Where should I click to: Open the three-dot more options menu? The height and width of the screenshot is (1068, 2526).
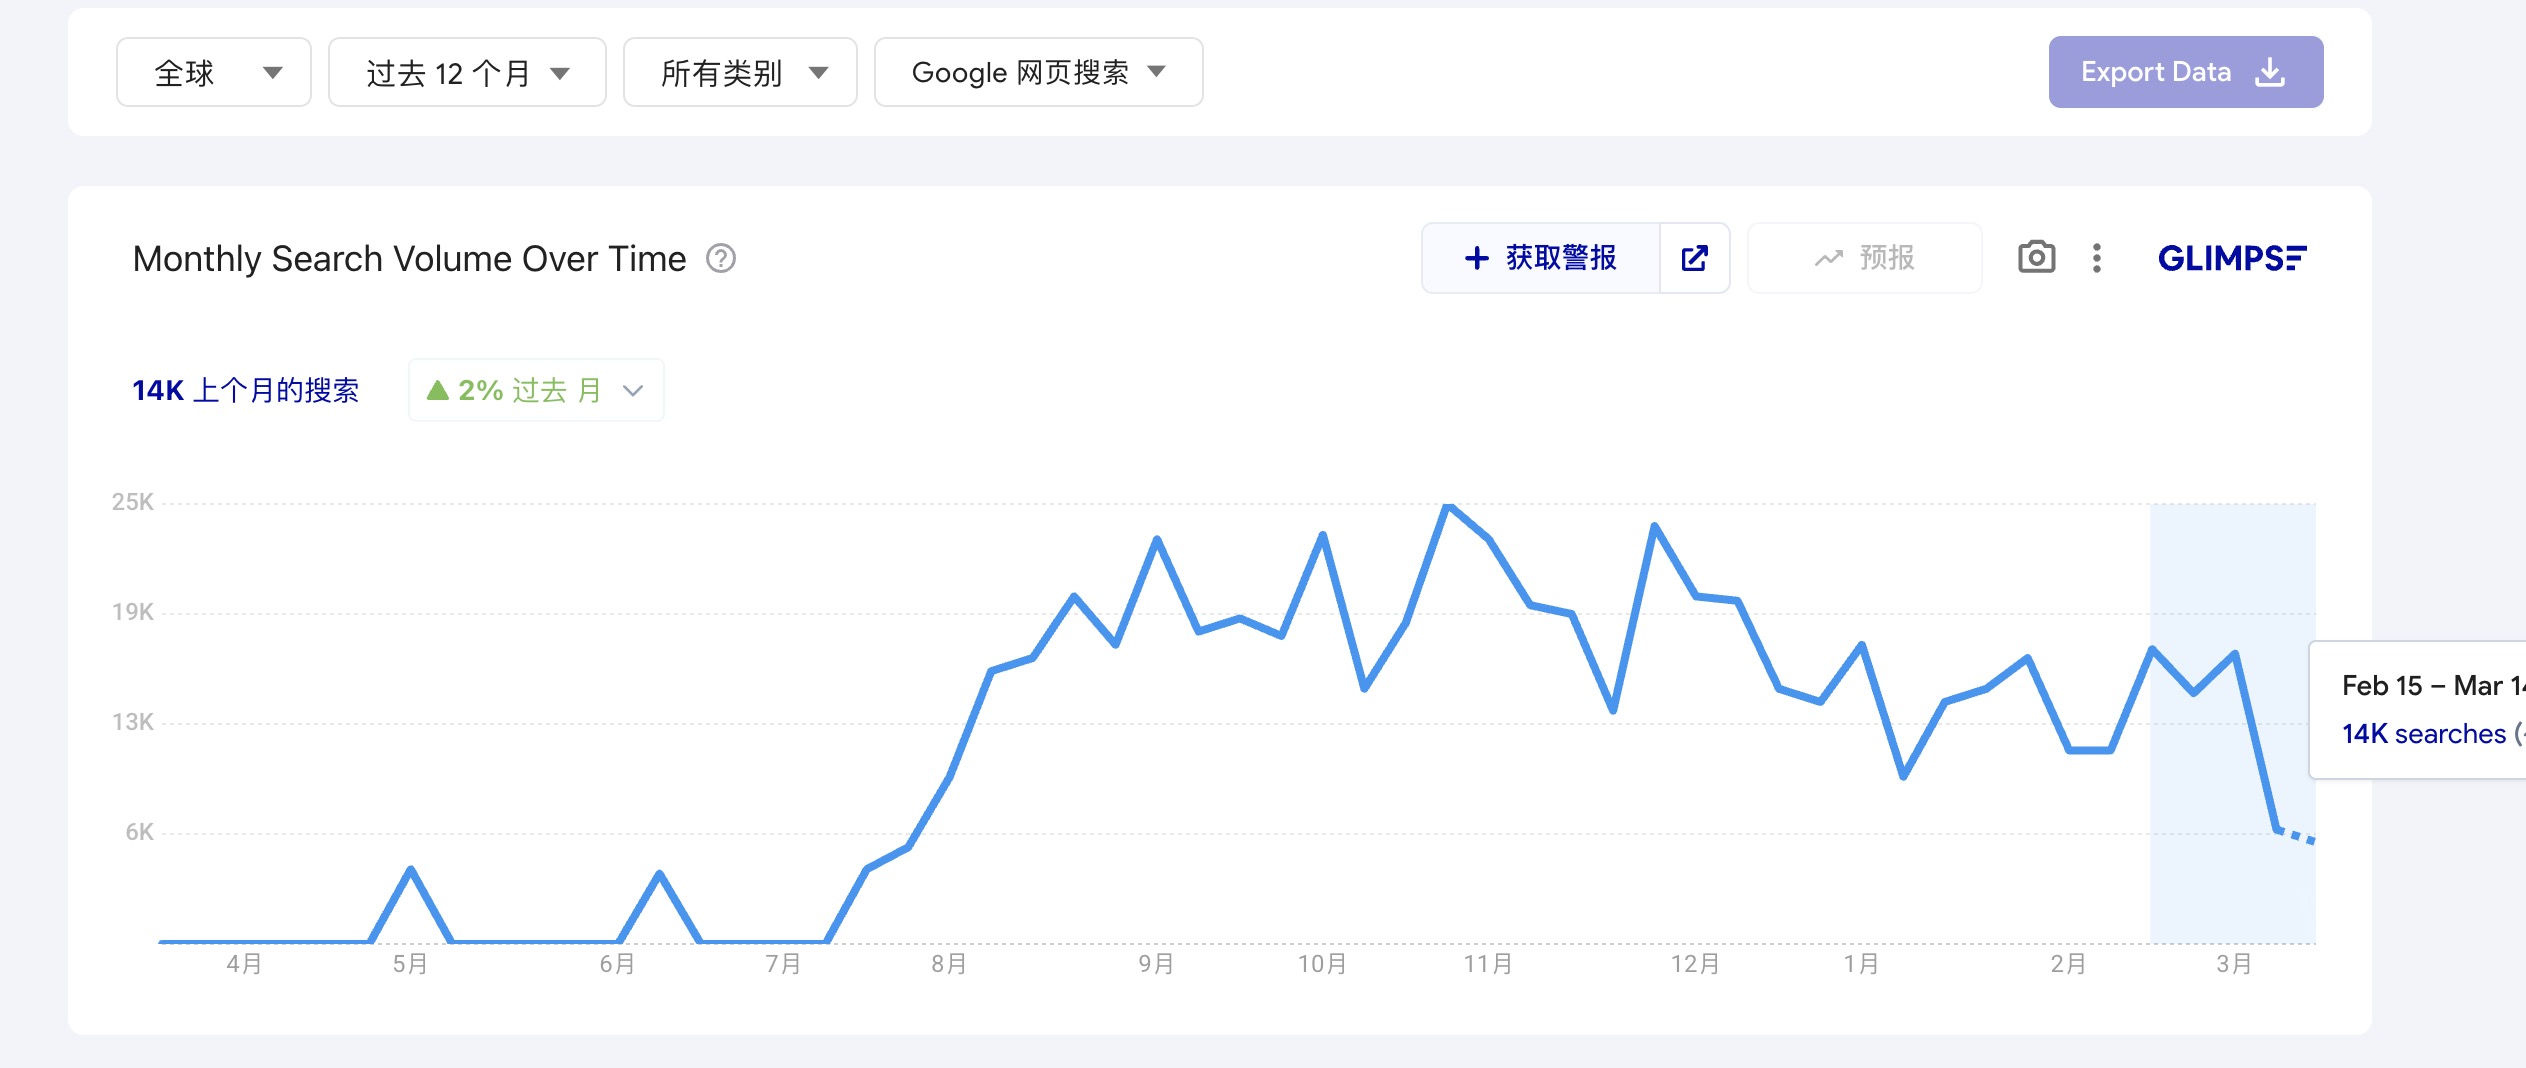tap(2097, 258)
